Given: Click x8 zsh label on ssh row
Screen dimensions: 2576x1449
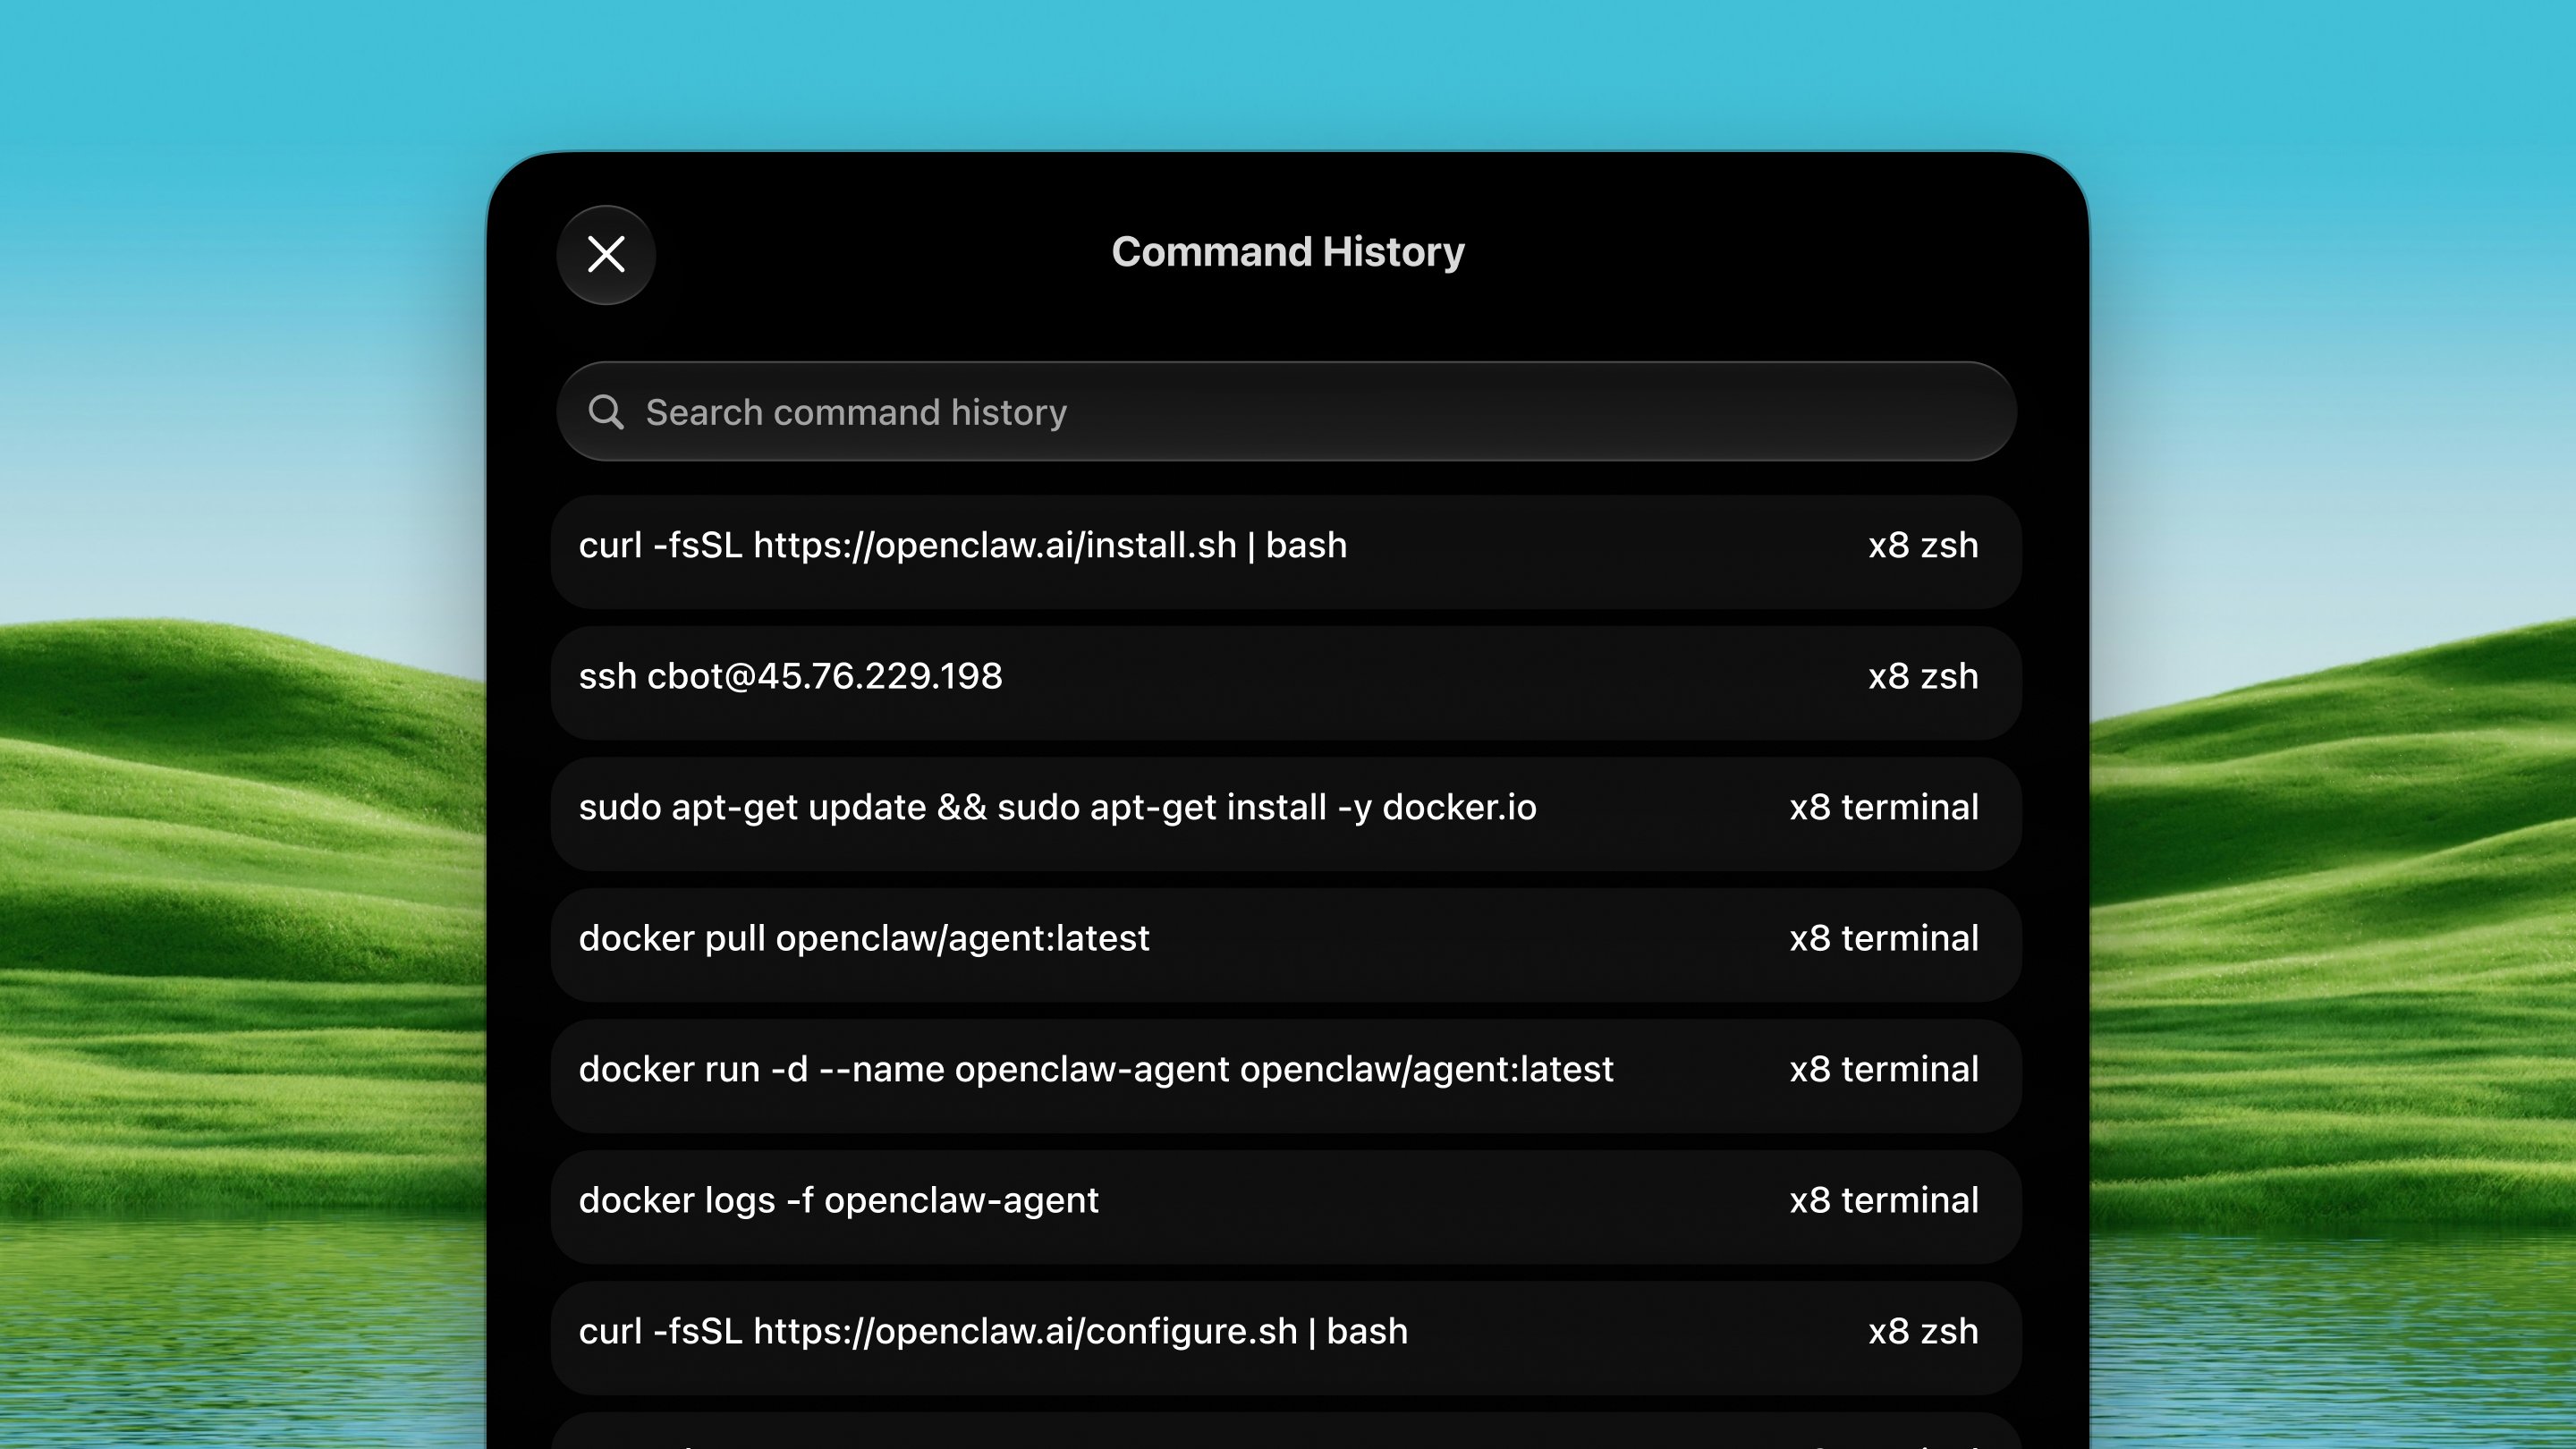Looking at the screenshot, I should (1923, 677).
